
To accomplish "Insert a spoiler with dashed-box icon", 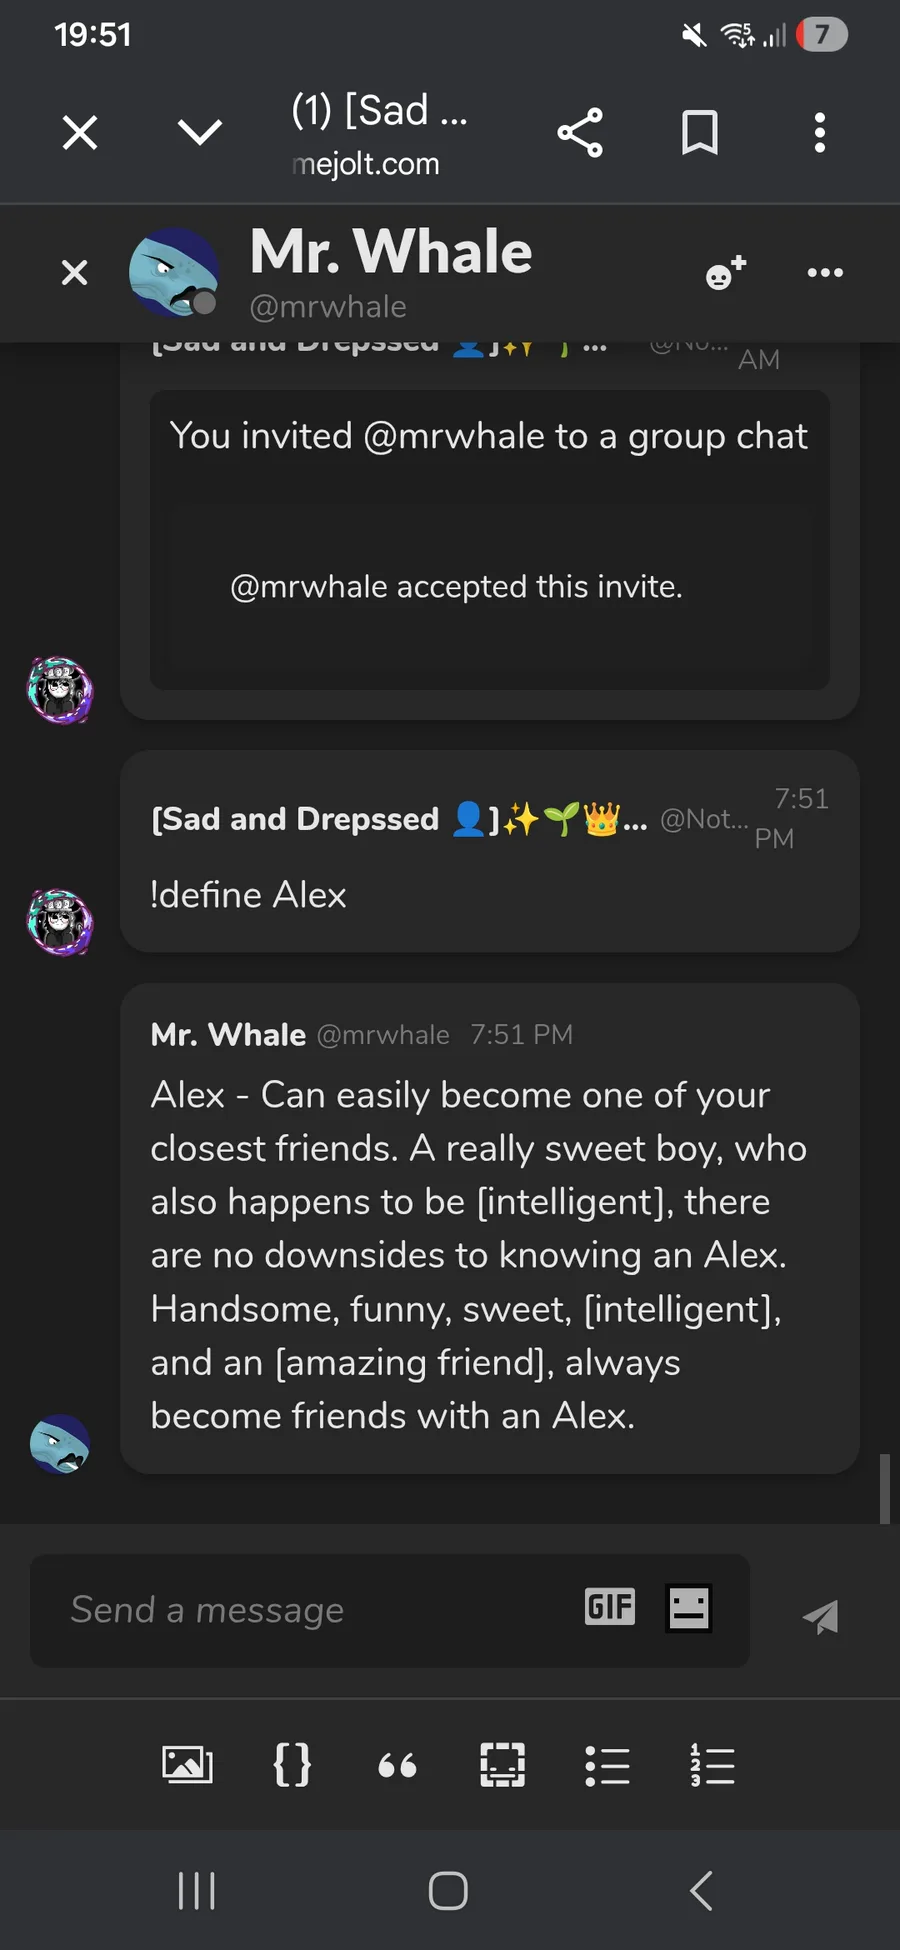I will pyautogui.click(x=502, y=1765).
